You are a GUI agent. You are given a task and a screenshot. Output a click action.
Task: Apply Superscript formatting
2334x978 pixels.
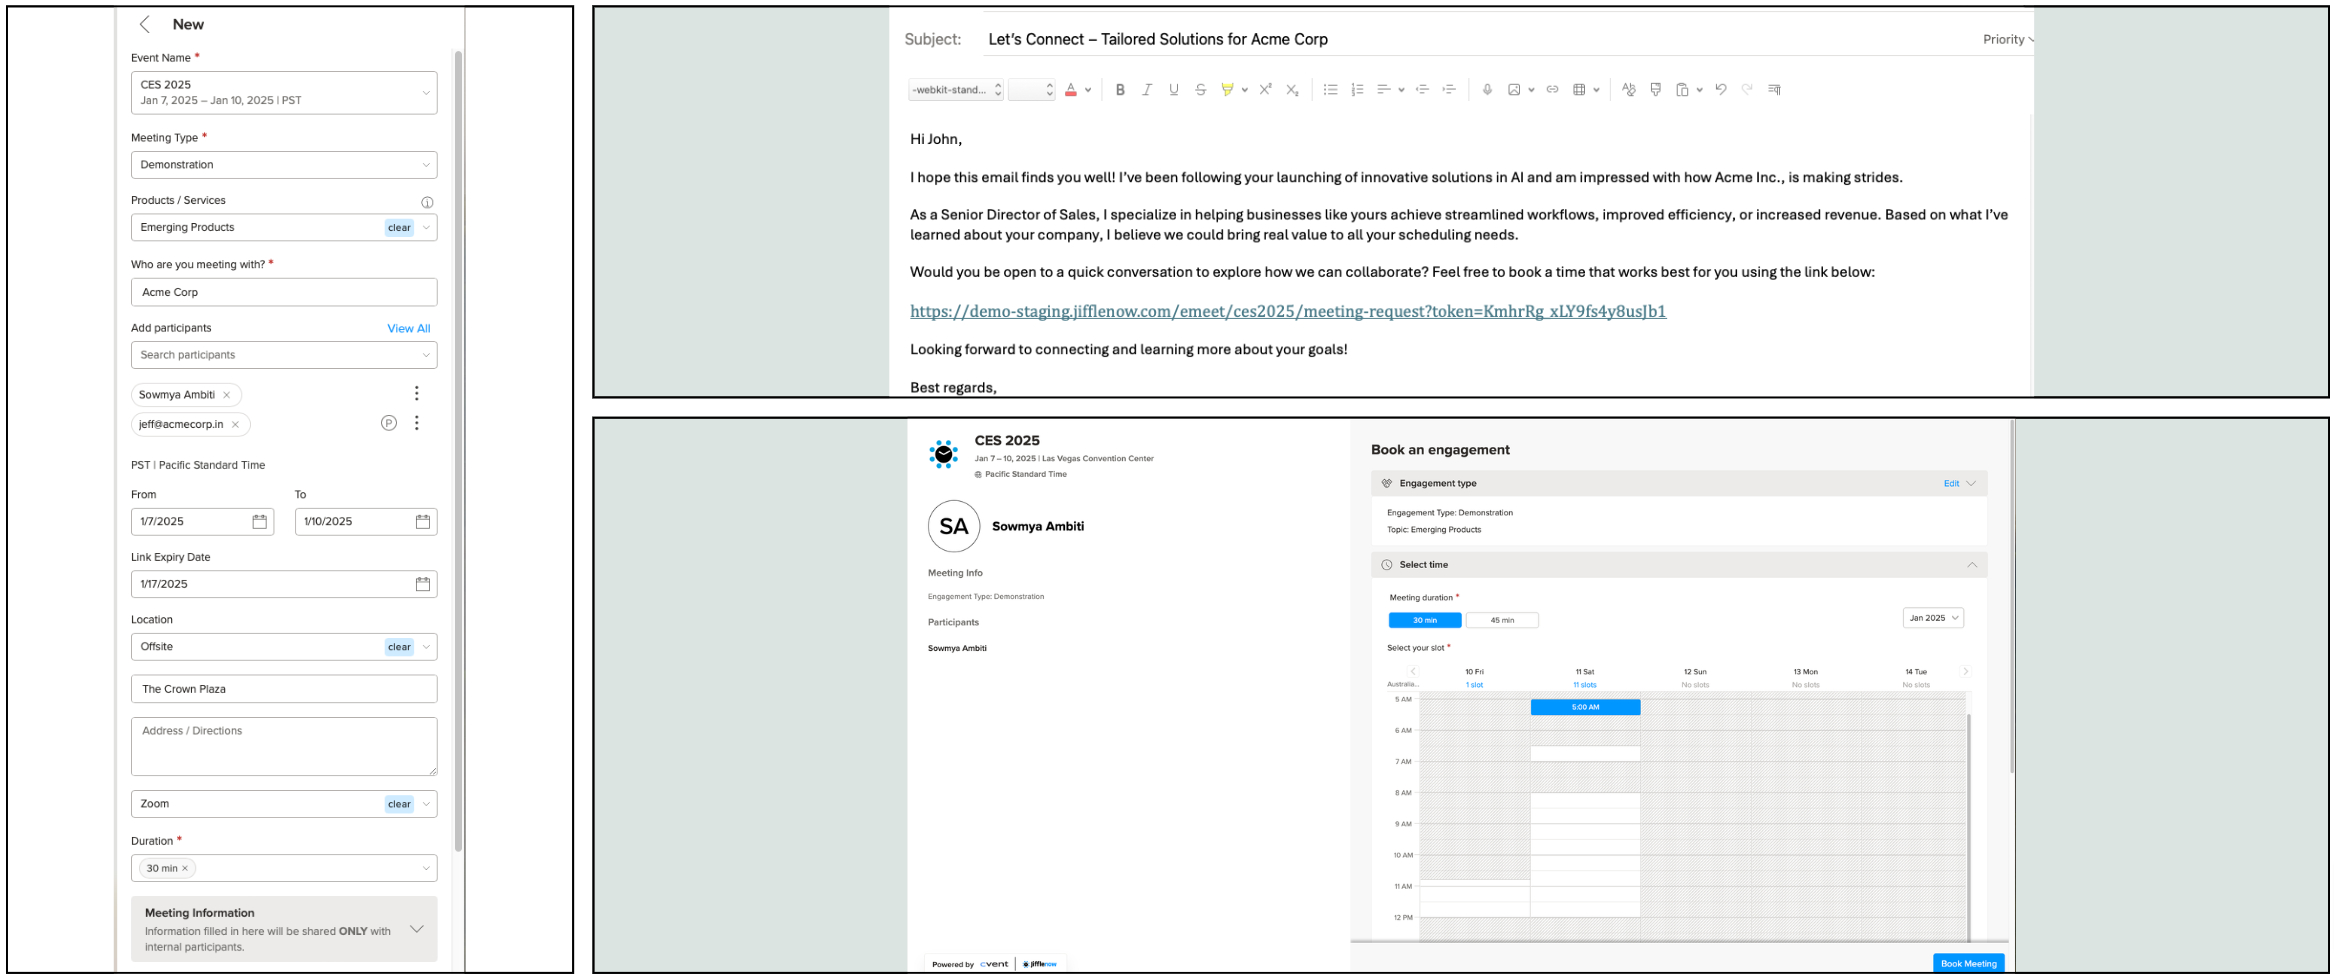(x=1265, y=89)
